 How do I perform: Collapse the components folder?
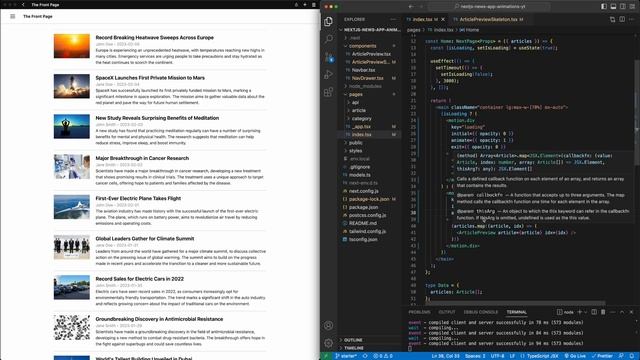[x=362, y=46]
